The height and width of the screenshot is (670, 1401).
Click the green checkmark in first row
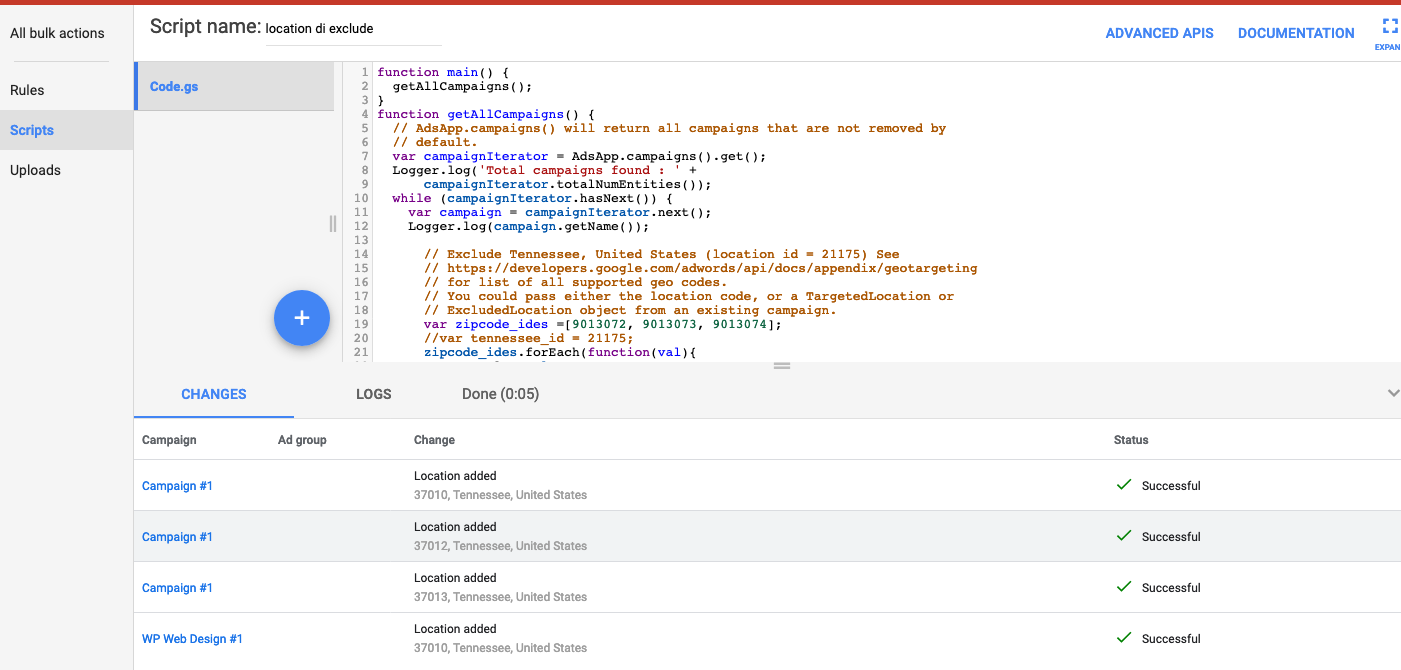(1124, 485)
